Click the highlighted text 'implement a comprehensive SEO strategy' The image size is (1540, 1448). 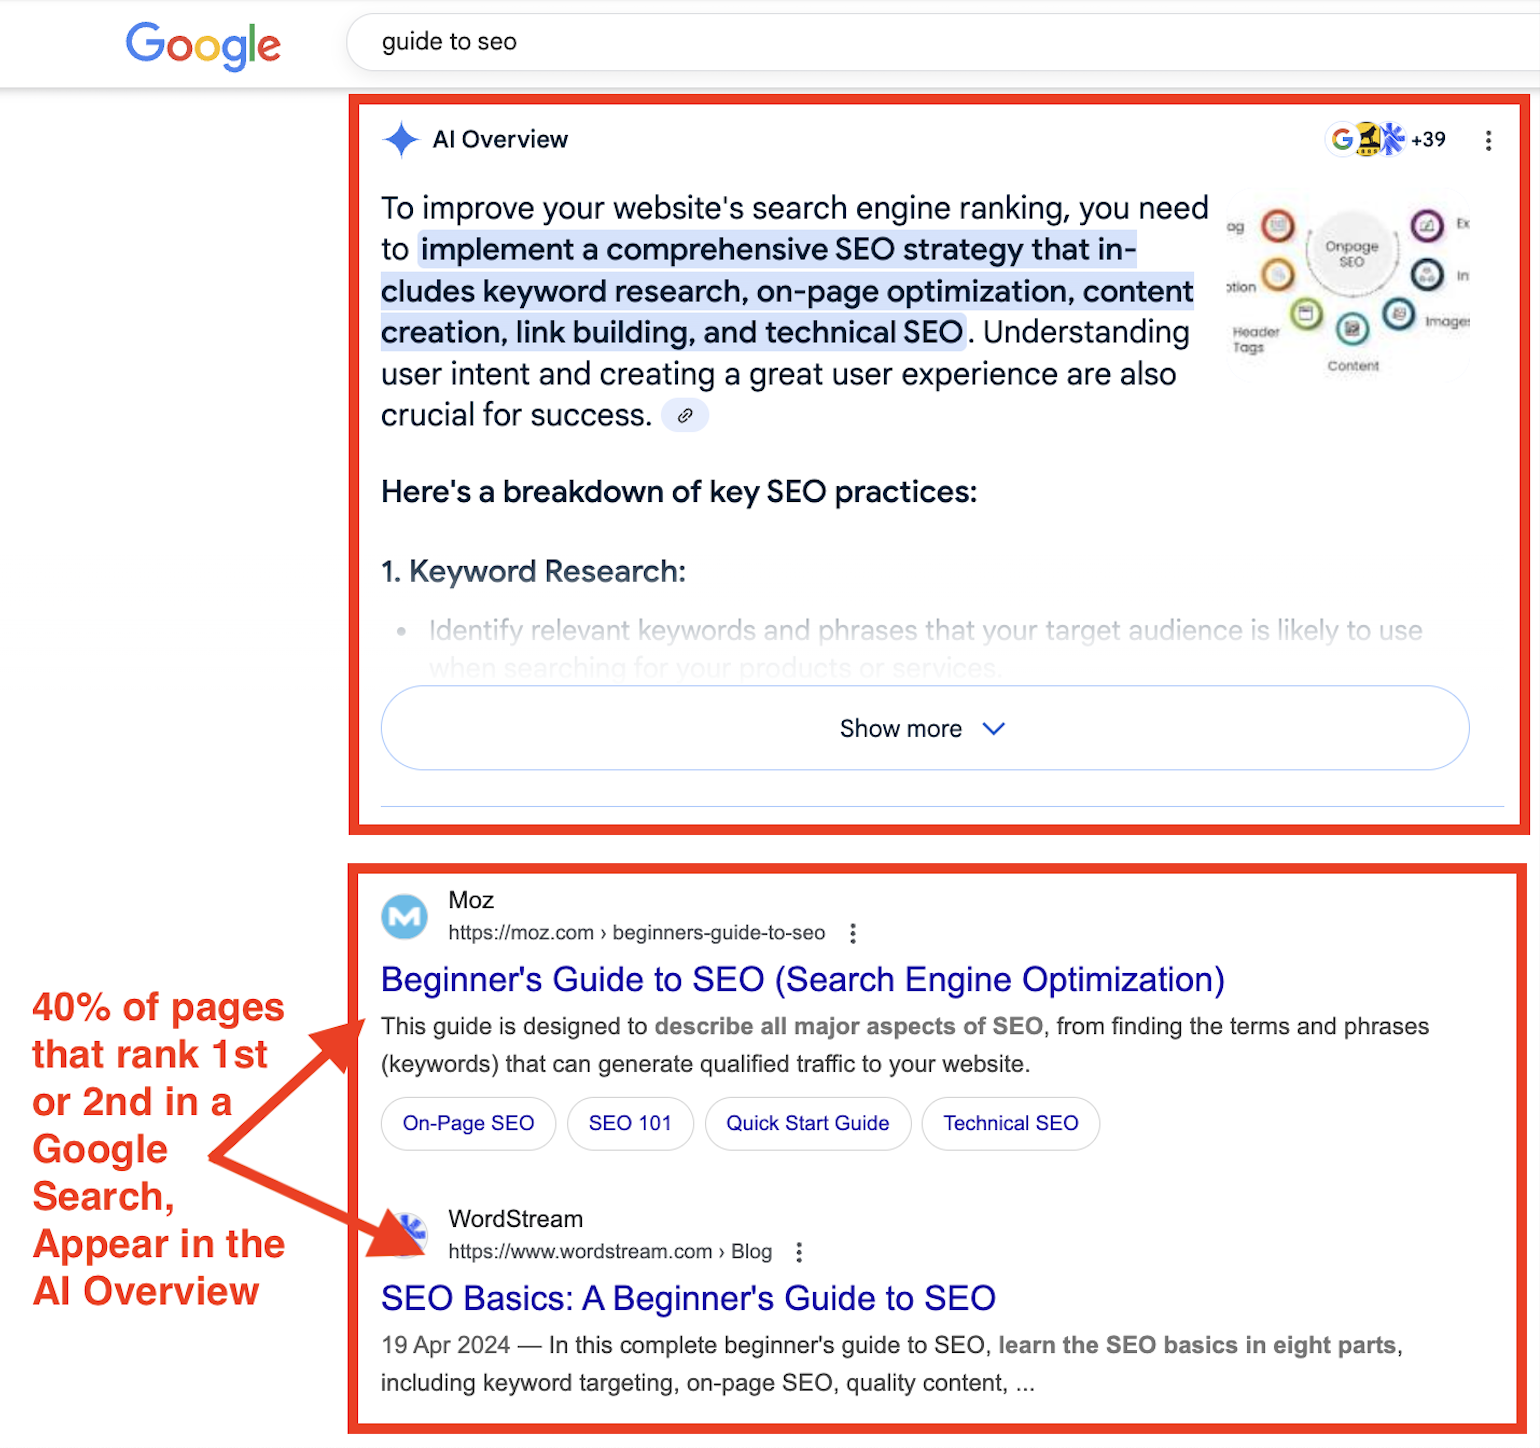(723, 249)
